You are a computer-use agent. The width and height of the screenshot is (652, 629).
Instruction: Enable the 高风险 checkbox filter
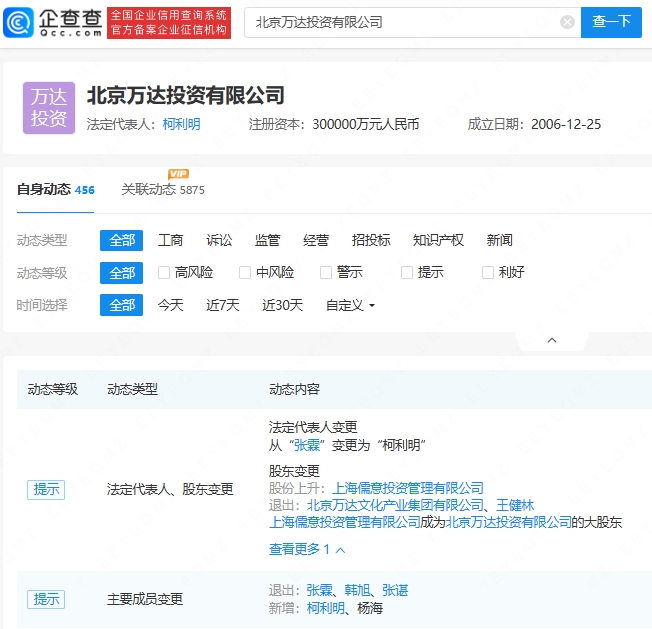[x=164, y=272]
